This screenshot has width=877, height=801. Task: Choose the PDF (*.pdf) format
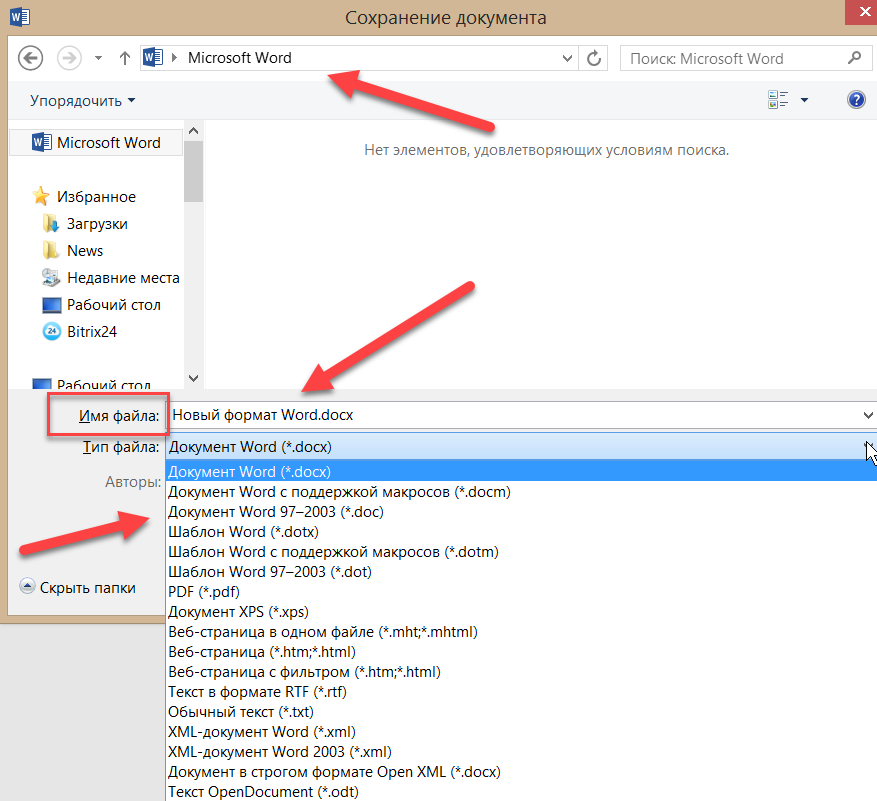(x=204, y=592)
